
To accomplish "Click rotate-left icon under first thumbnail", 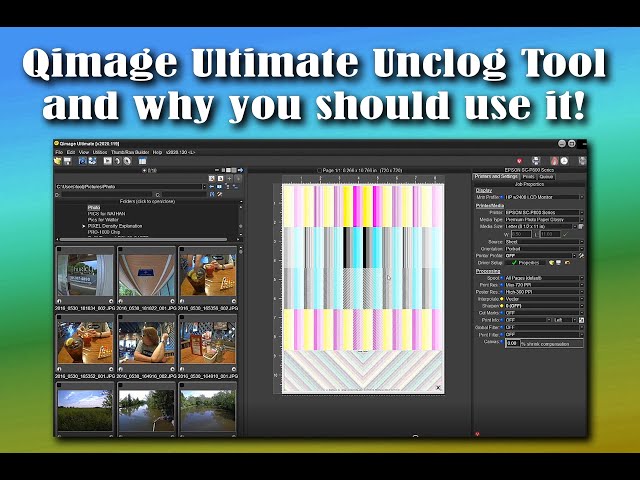I will (59, 301).
